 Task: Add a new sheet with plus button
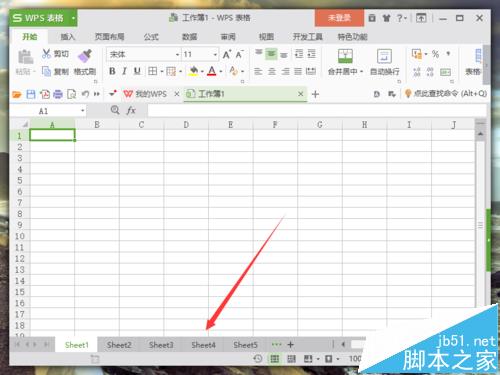coord(291,345)
